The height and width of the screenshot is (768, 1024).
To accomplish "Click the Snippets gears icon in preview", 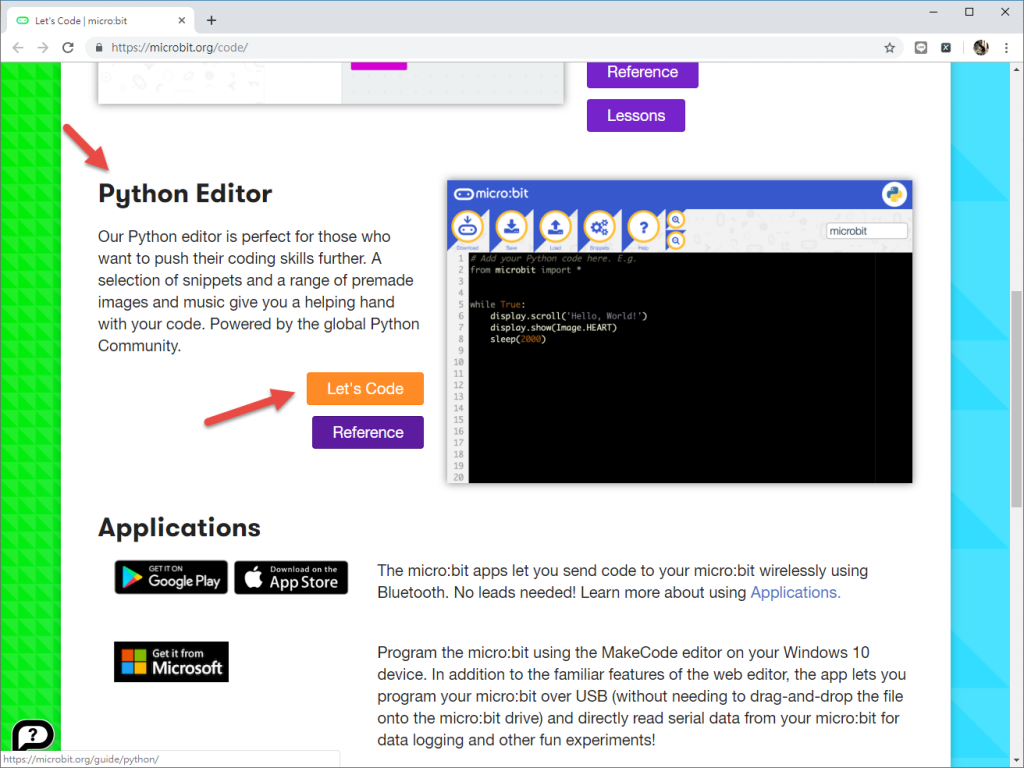I will pos(599,228).
